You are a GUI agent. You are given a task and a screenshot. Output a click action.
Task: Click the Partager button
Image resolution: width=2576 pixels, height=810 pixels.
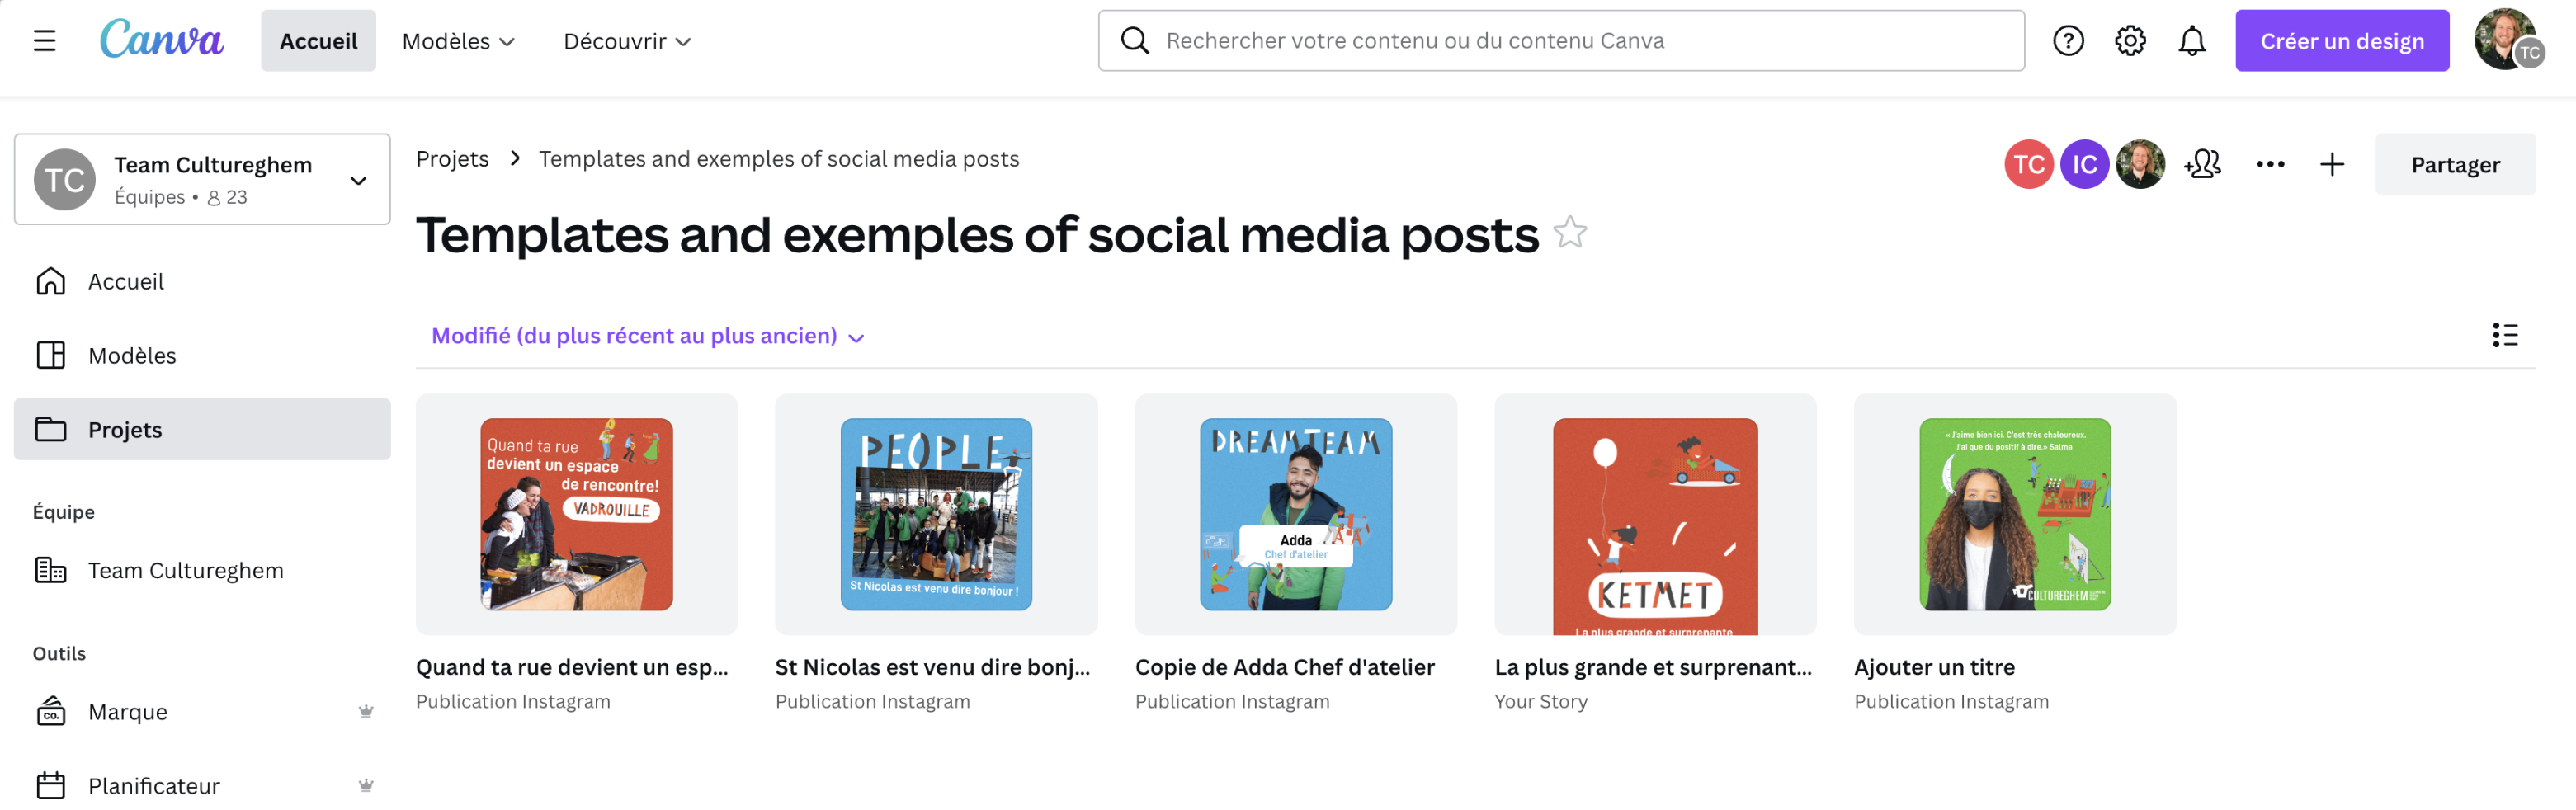tap(2454, 164)
